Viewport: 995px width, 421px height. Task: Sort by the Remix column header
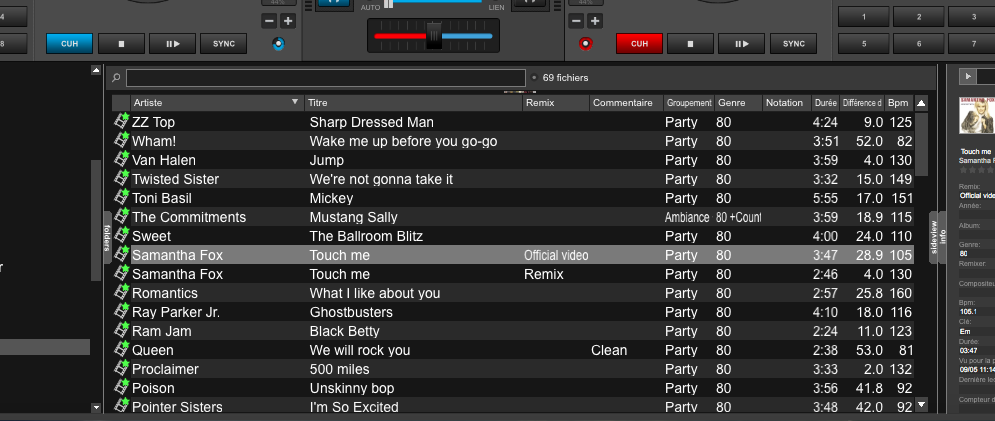555,103
